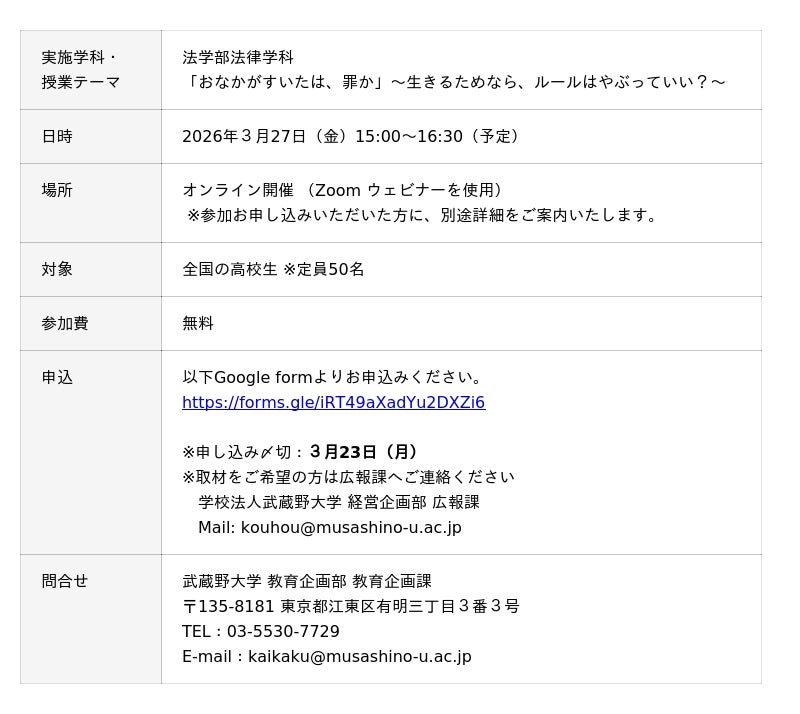Click the 学校法人武蔵野大学 経営企画部 広報課 text

coord(339,503)
